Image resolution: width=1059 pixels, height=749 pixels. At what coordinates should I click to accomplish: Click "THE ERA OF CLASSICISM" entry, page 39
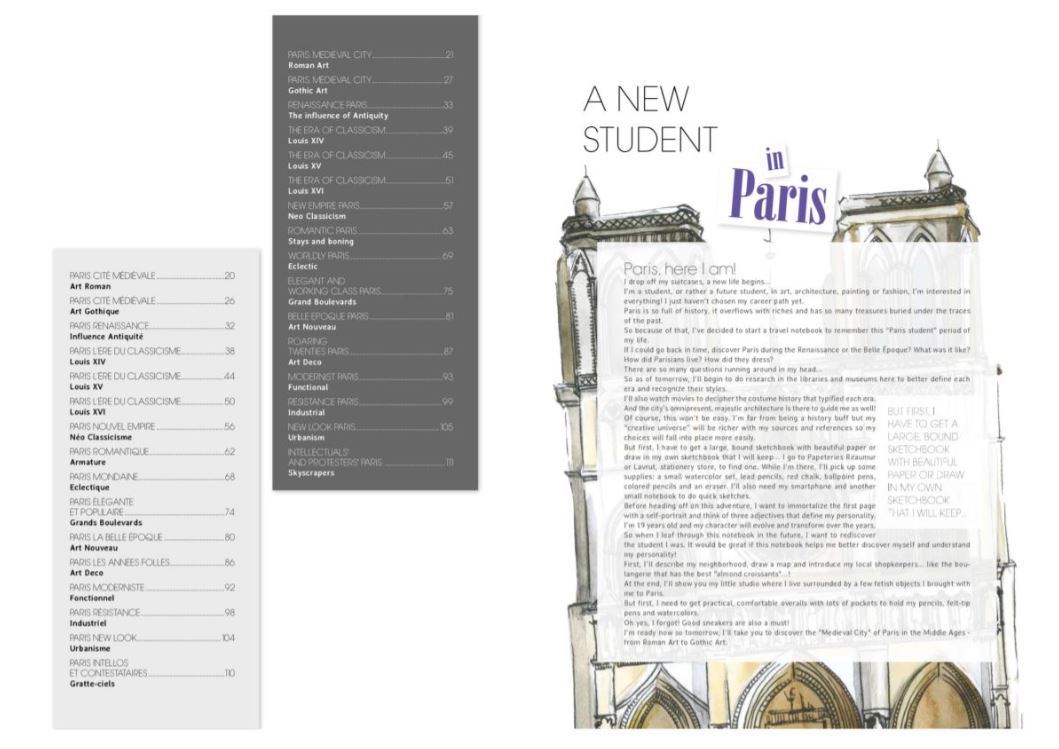[371, 130]
